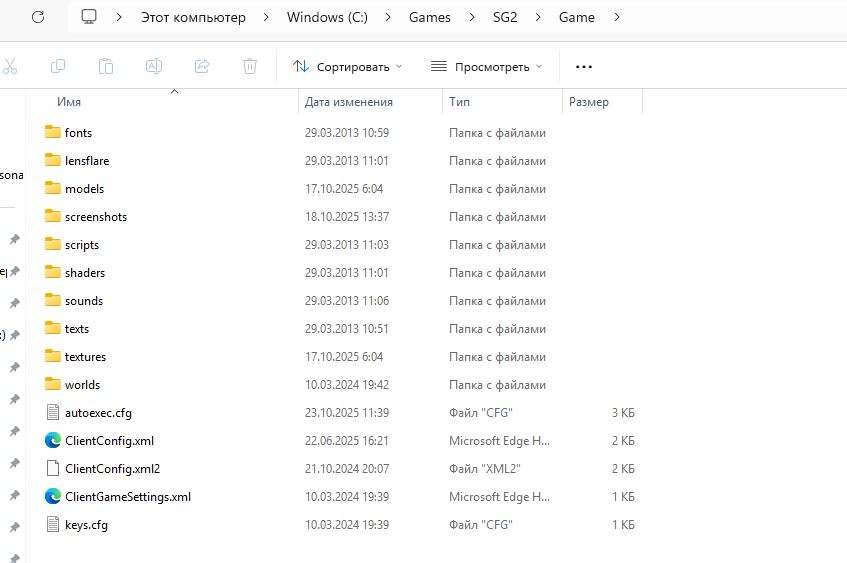Click the Rename icon in toolbar

(x=154, y=66)
